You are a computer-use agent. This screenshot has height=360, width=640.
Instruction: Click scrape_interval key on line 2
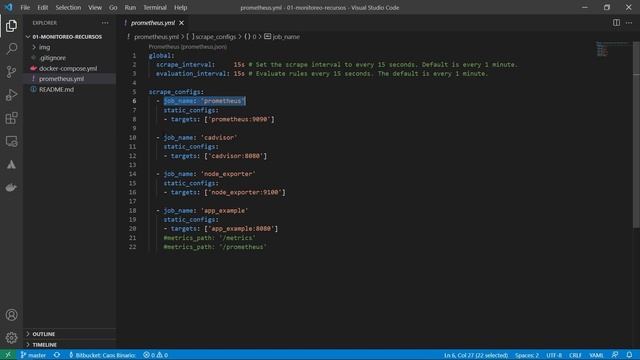coord(184,64)
